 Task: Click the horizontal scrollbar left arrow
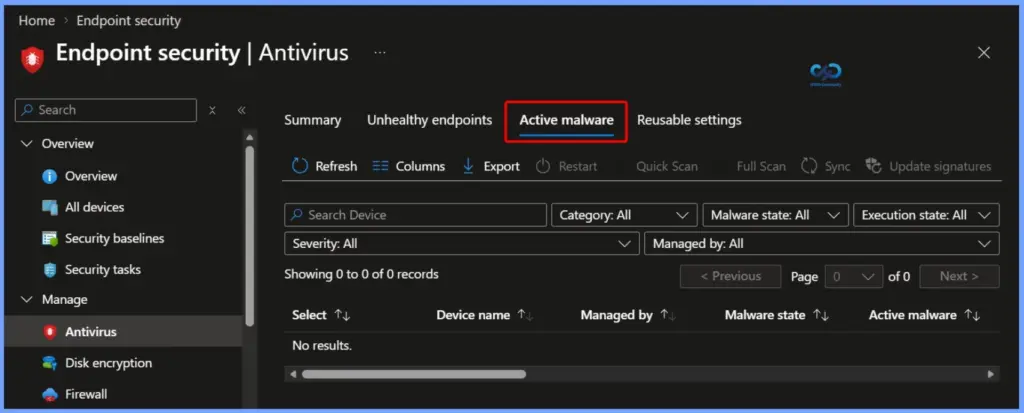point(293,374)
